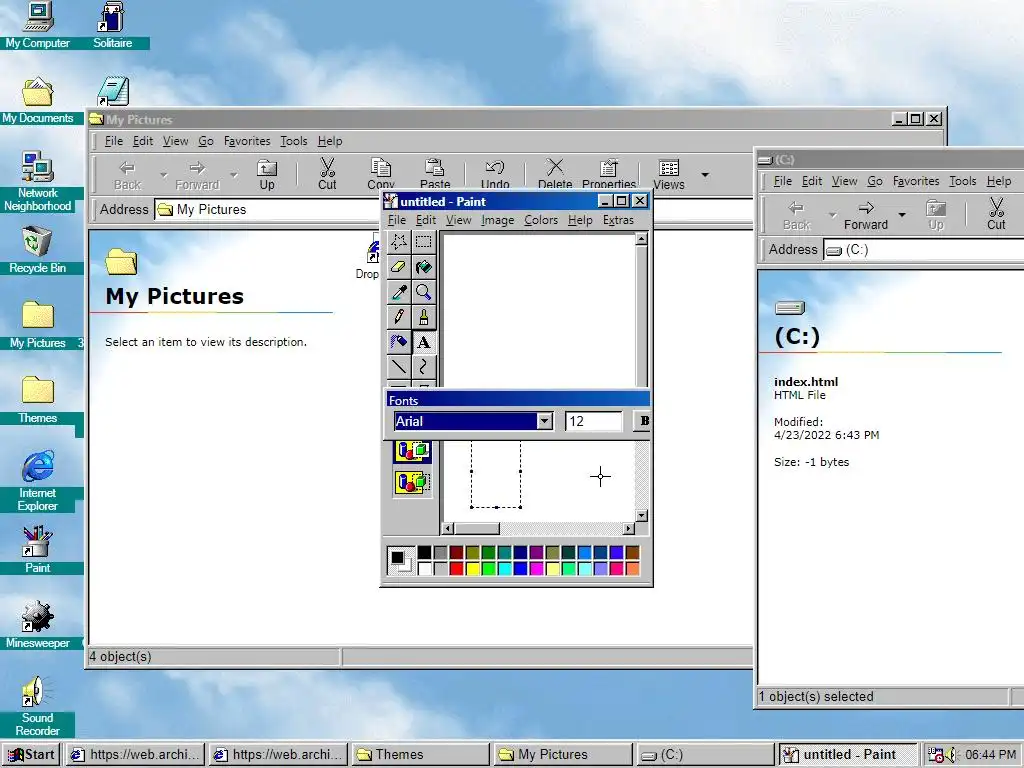Click Cut in the My Pictures toolbar
The height and width of the screenshot is (768, 1024).
[x=327, y=174]
